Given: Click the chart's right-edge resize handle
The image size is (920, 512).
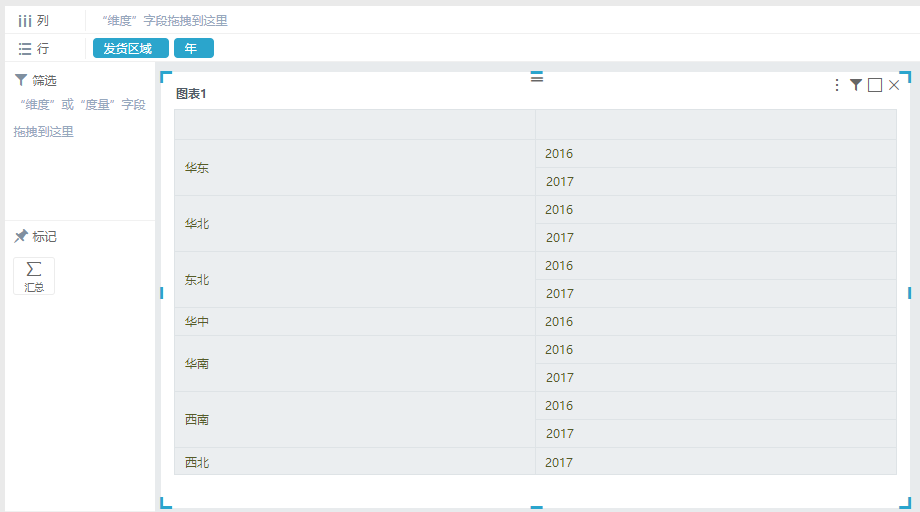Looking at the screenshot, I should click(x=909, y=293).
